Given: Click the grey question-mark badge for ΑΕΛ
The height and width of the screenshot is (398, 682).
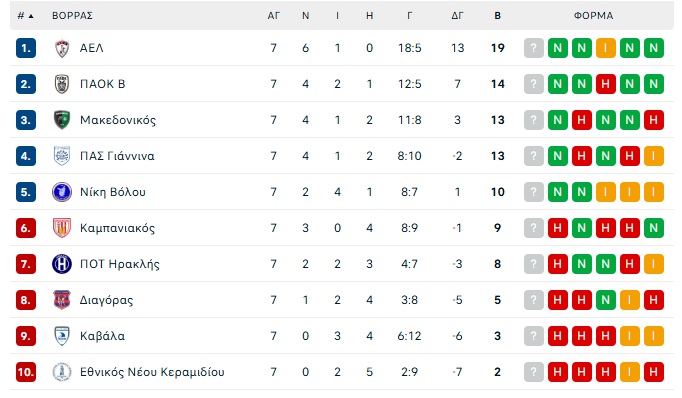Looking at the screenshot, I should click(534, 48).
